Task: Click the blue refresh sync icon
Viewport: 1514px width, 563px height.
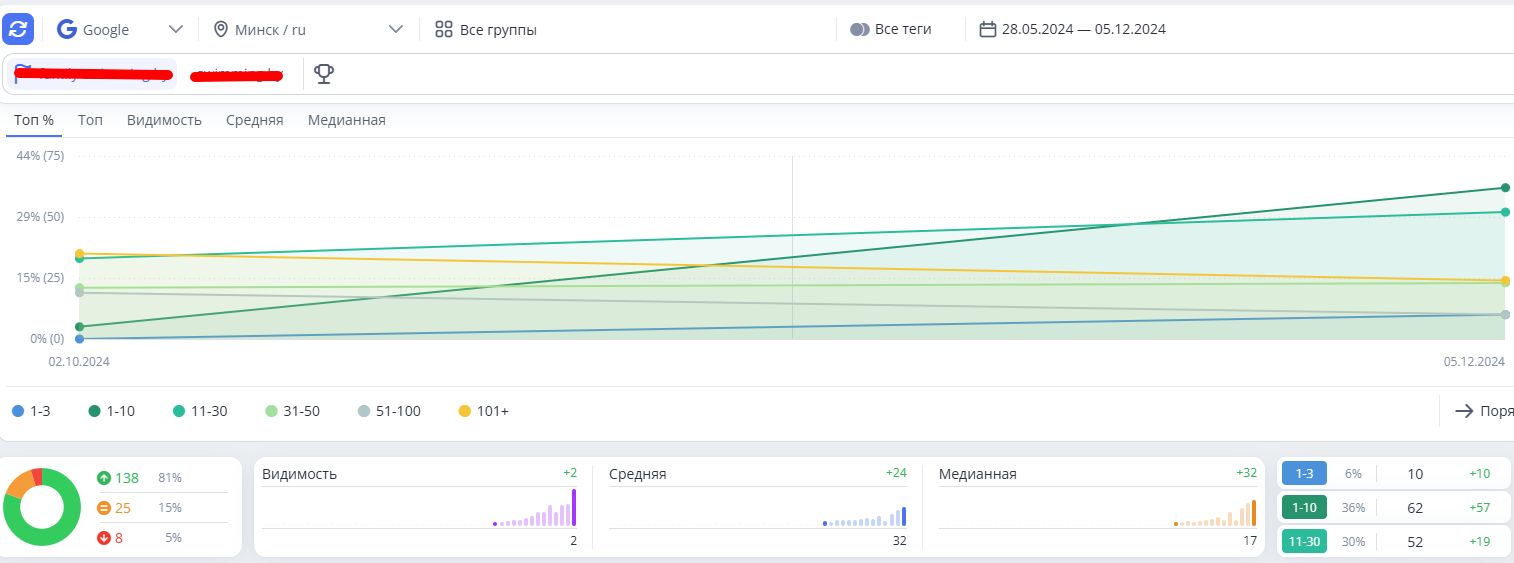Action: (x=18, y=29)
